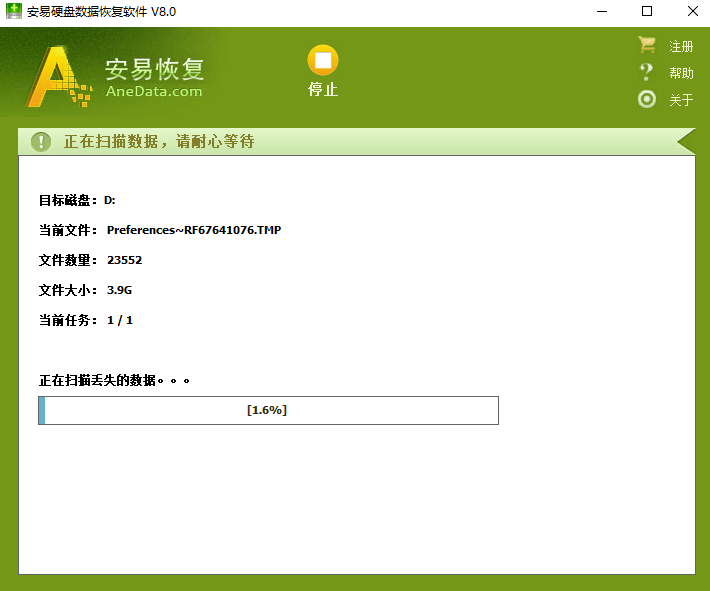The height and width of the screenshot is (591, 710).
Task: Maximize the data recovery window
Action: tap(647, 11)
